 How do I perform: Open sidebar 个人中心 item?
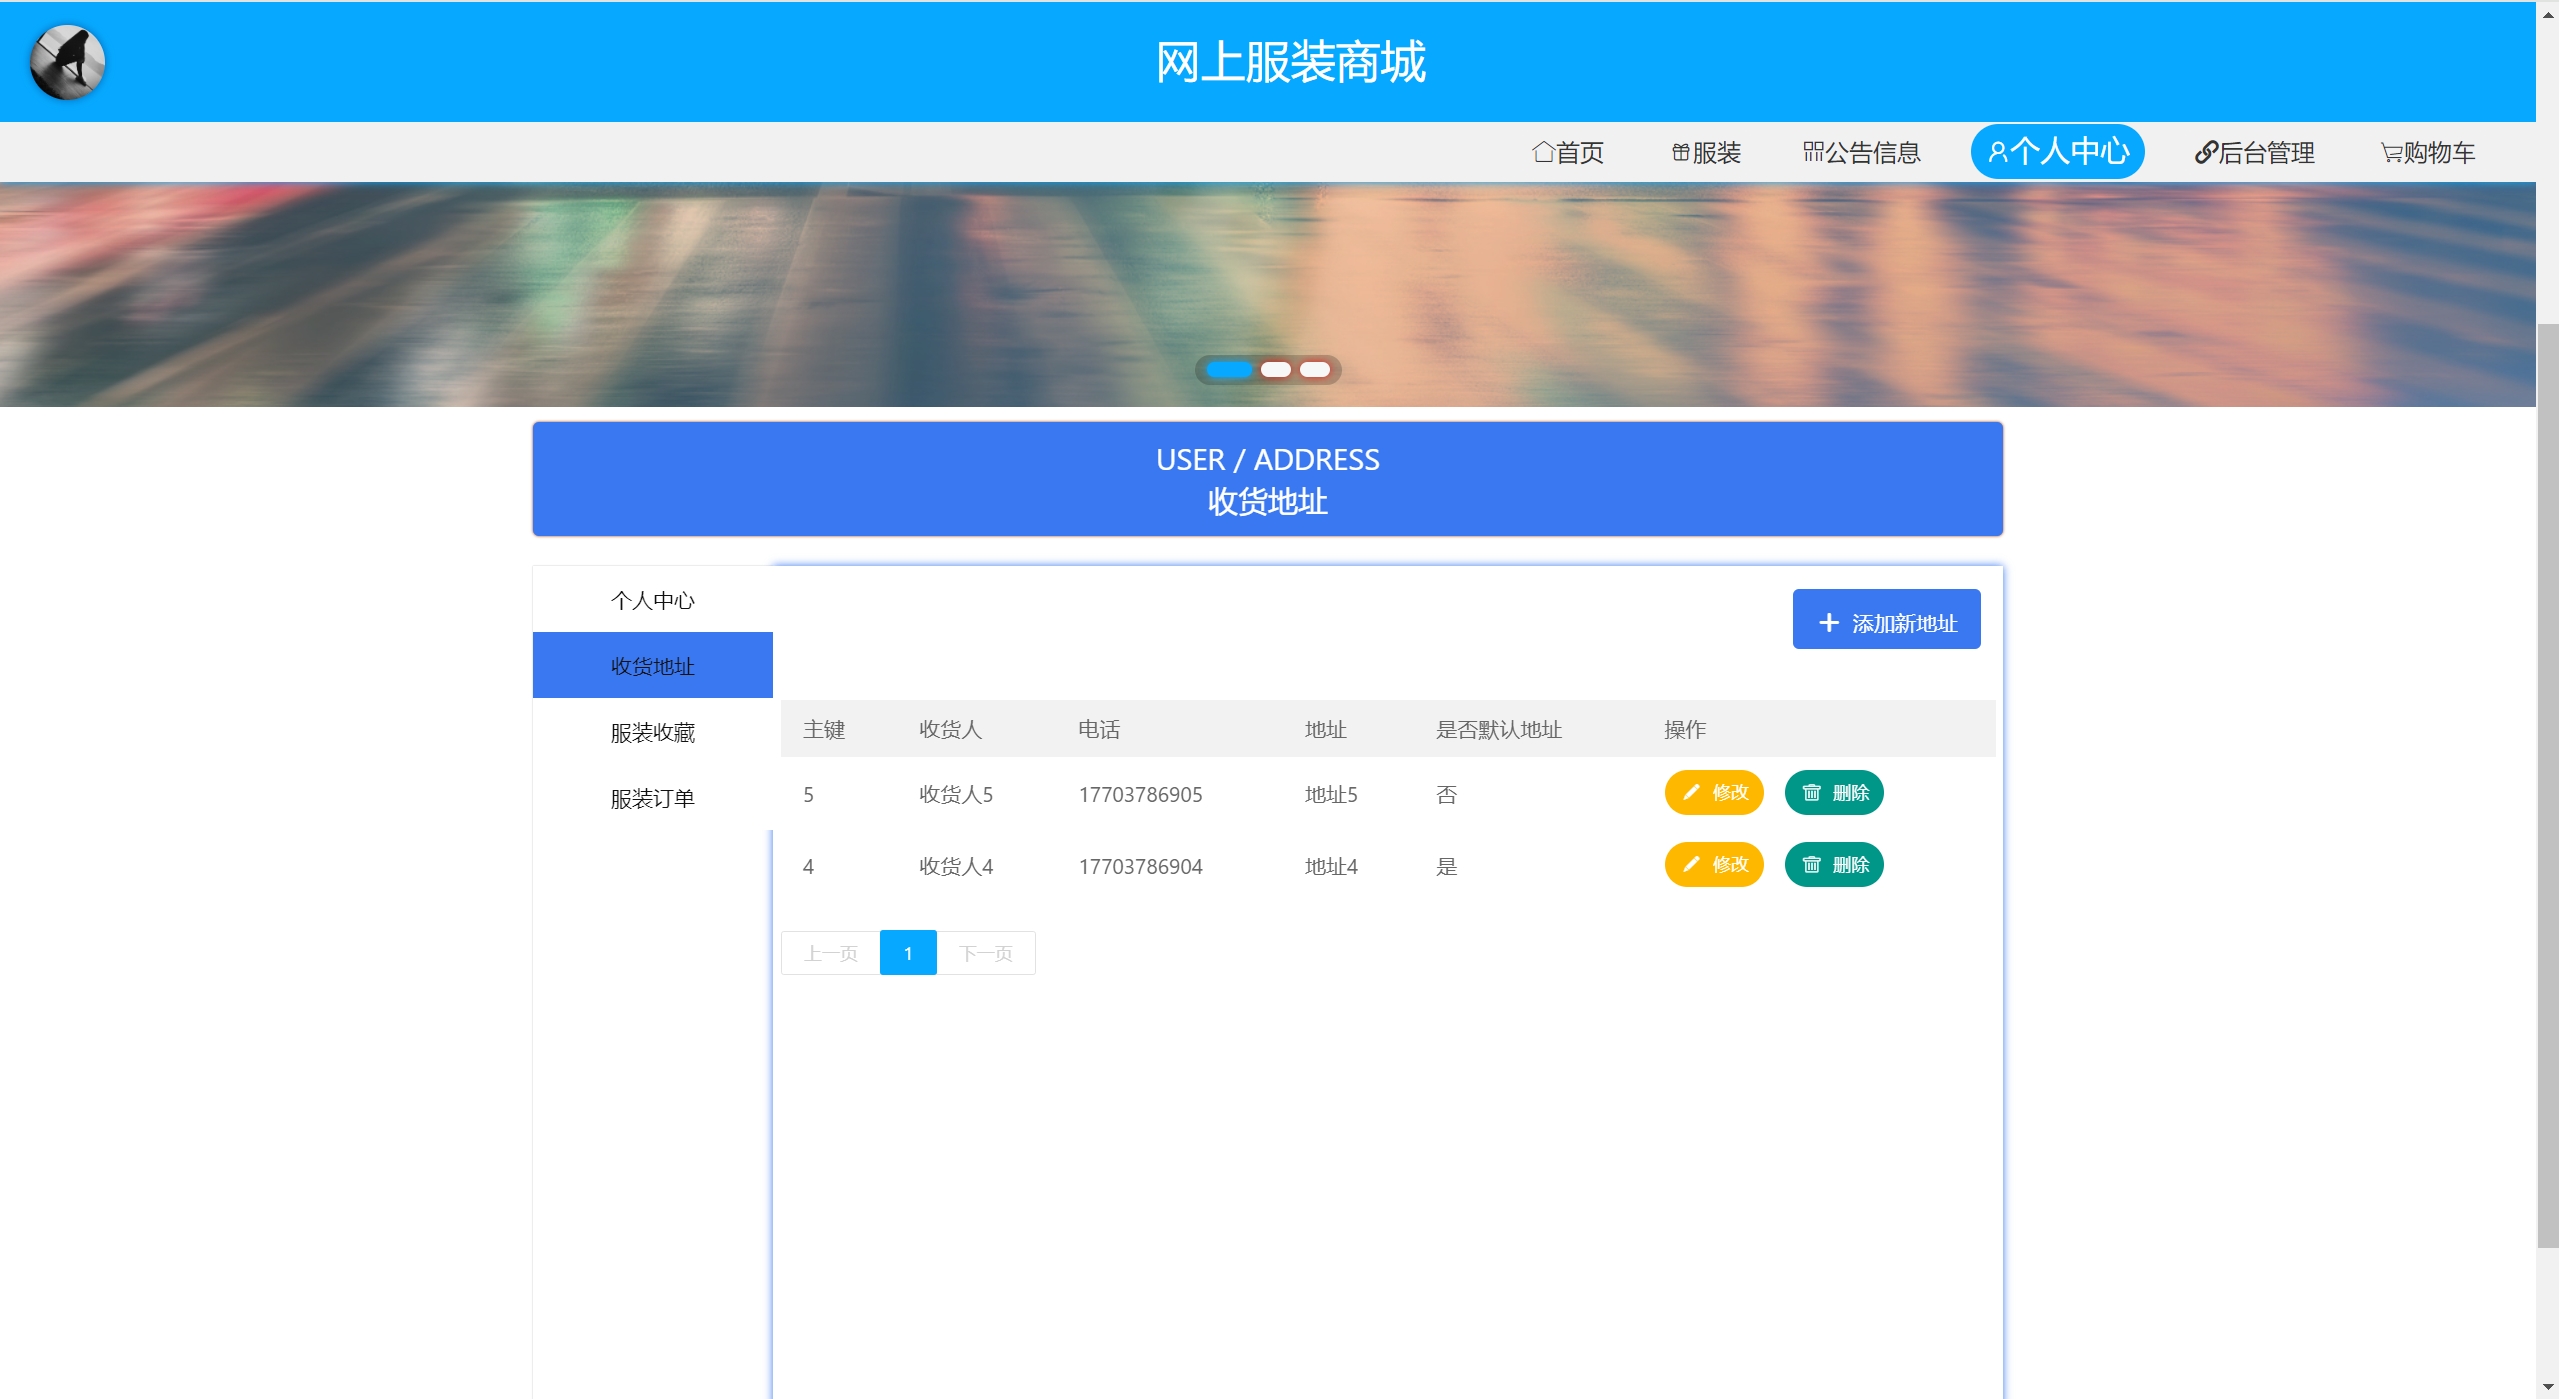point(652,600)
